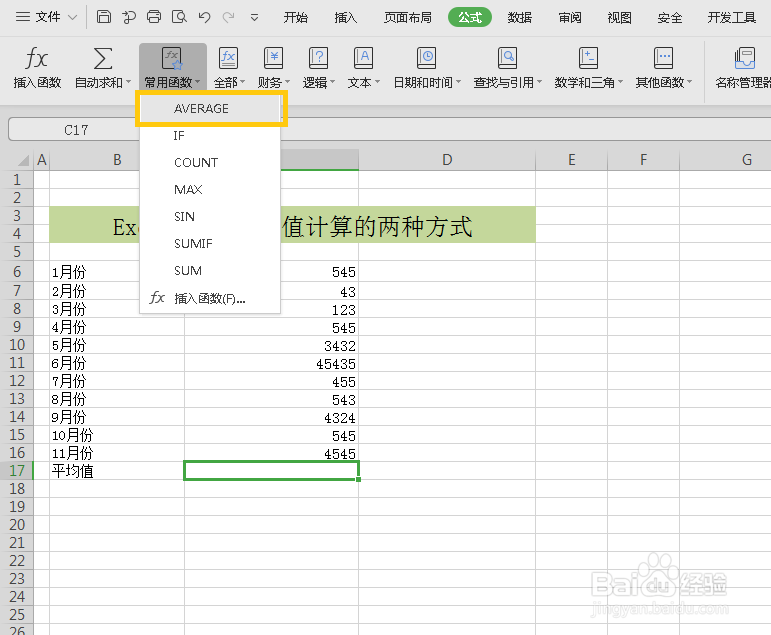
Task: Switch to the 页面布局 tab
Action: tap(408, 18)
